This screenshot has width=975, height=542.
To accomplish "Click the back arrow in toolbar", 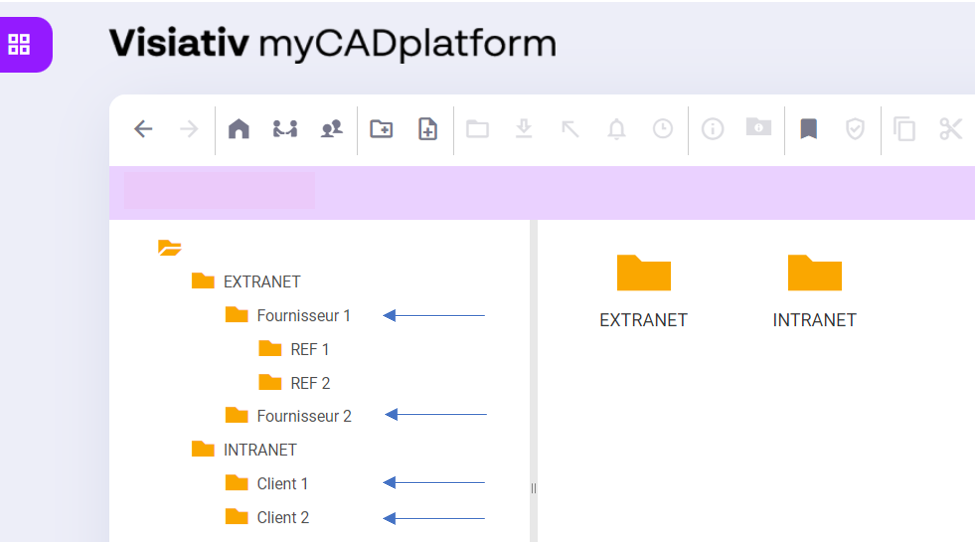I will pyautogui.click(x=143, y=129).
